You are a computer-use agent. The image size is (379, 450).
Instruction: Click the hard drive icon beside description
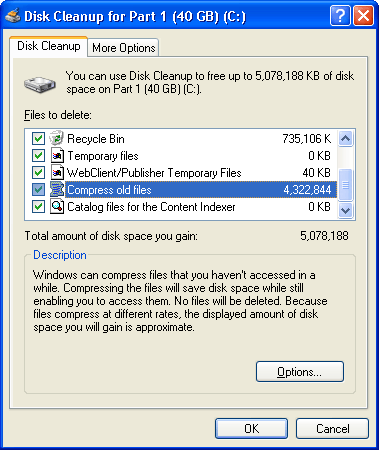pos(40,84)
